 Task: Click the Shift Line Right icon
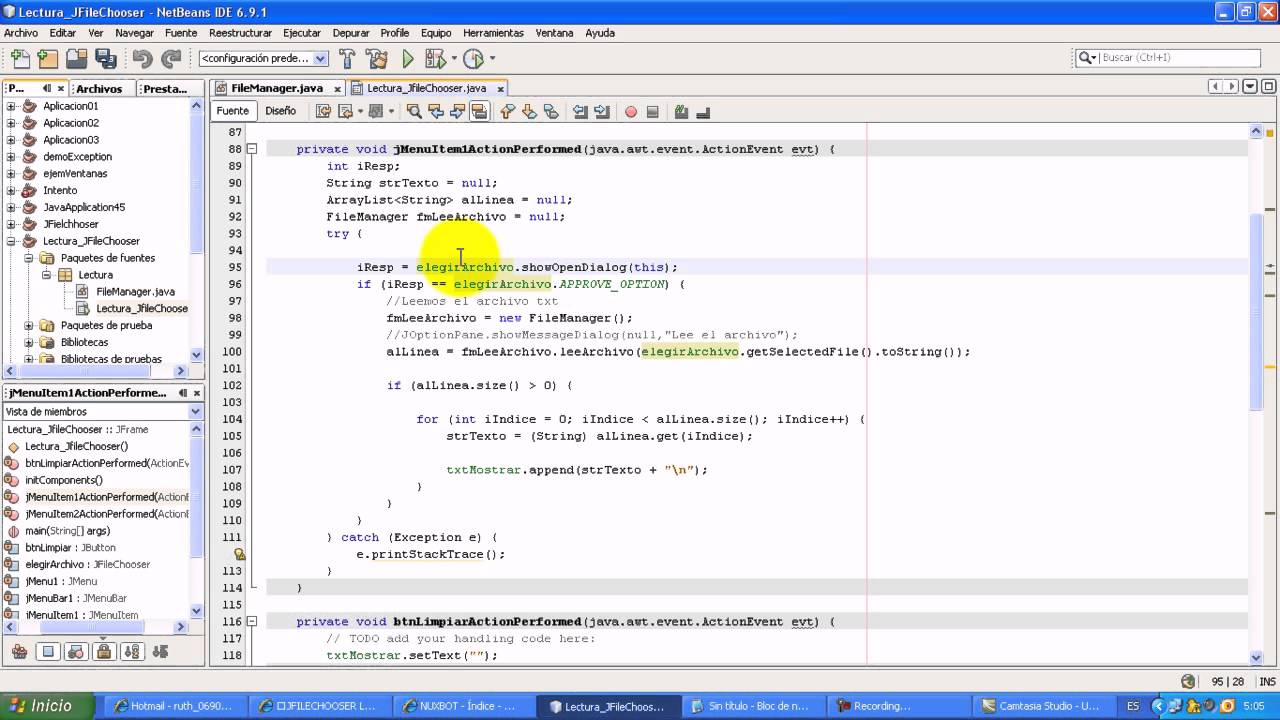point(602,111)
